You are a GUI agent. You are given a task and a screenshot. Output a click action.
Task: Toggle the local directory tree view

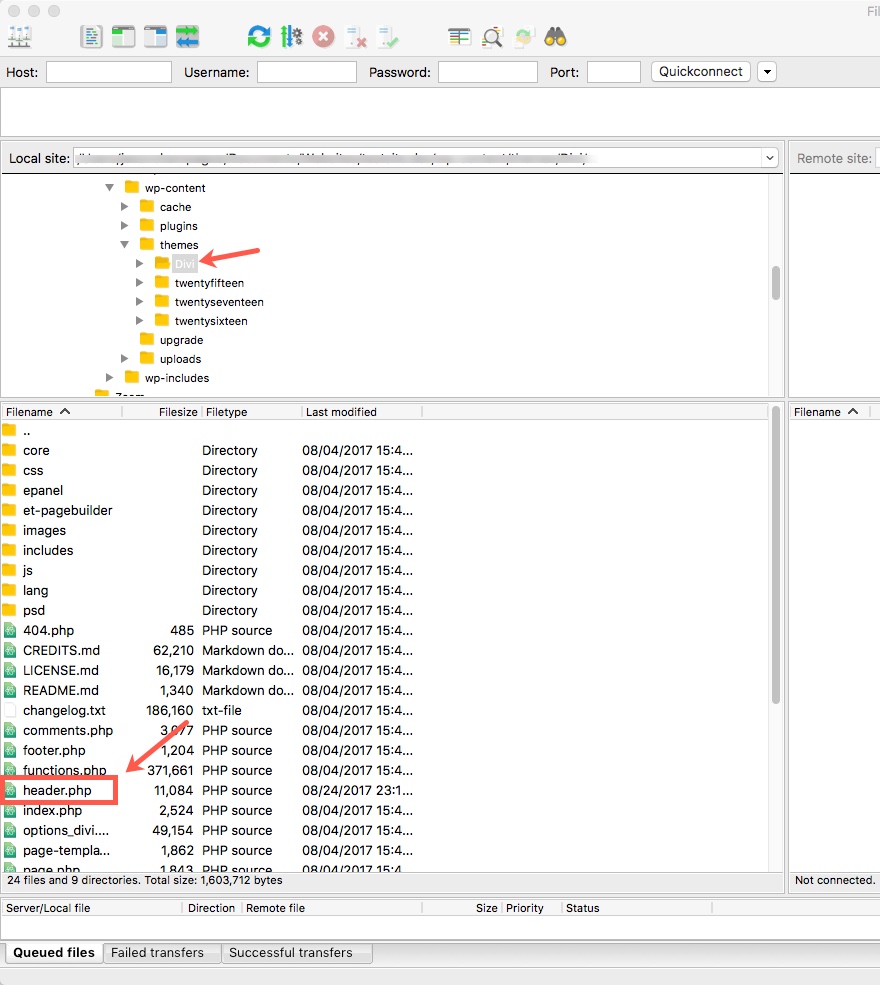click(x=123, y=37)
